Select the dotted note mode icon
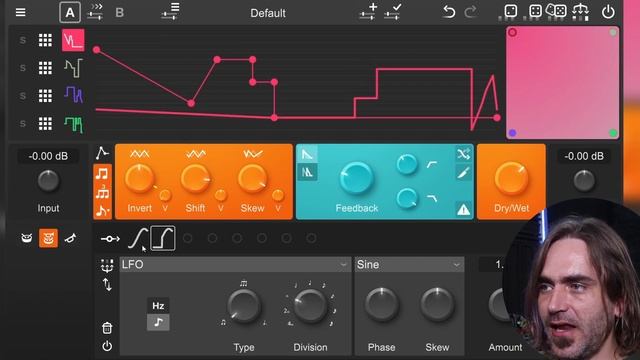This screenshot has width=640, height=360. (102, 211)
